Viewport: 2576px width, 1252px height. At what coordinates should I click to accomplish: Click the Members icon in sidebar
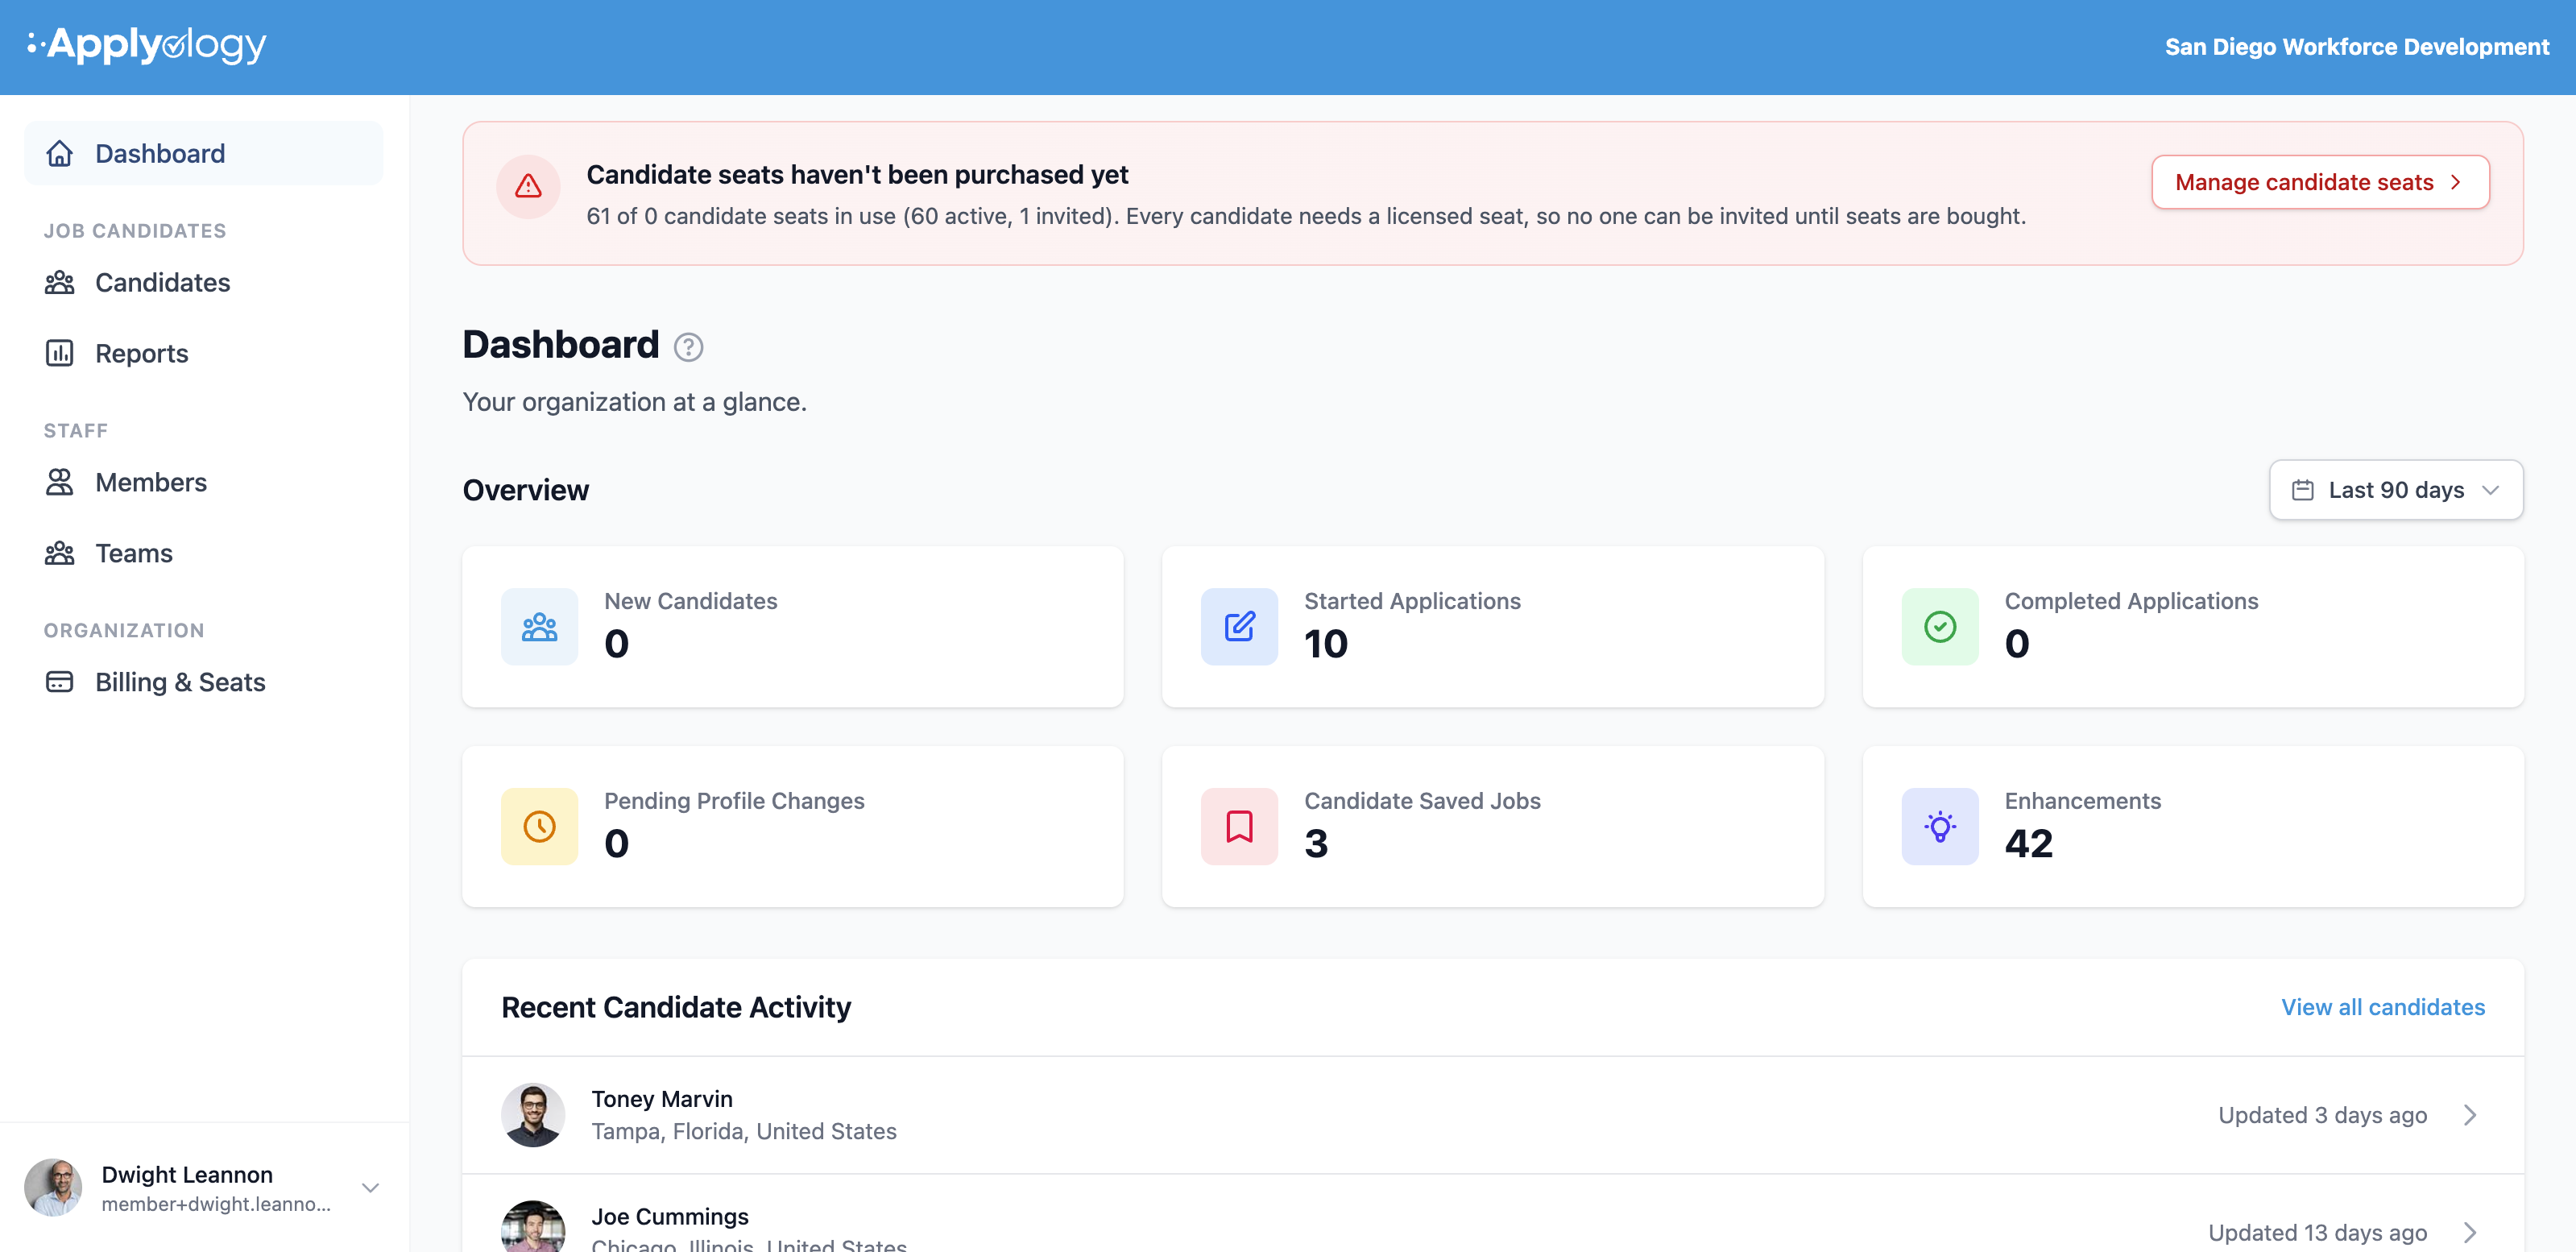click(60, 482)
